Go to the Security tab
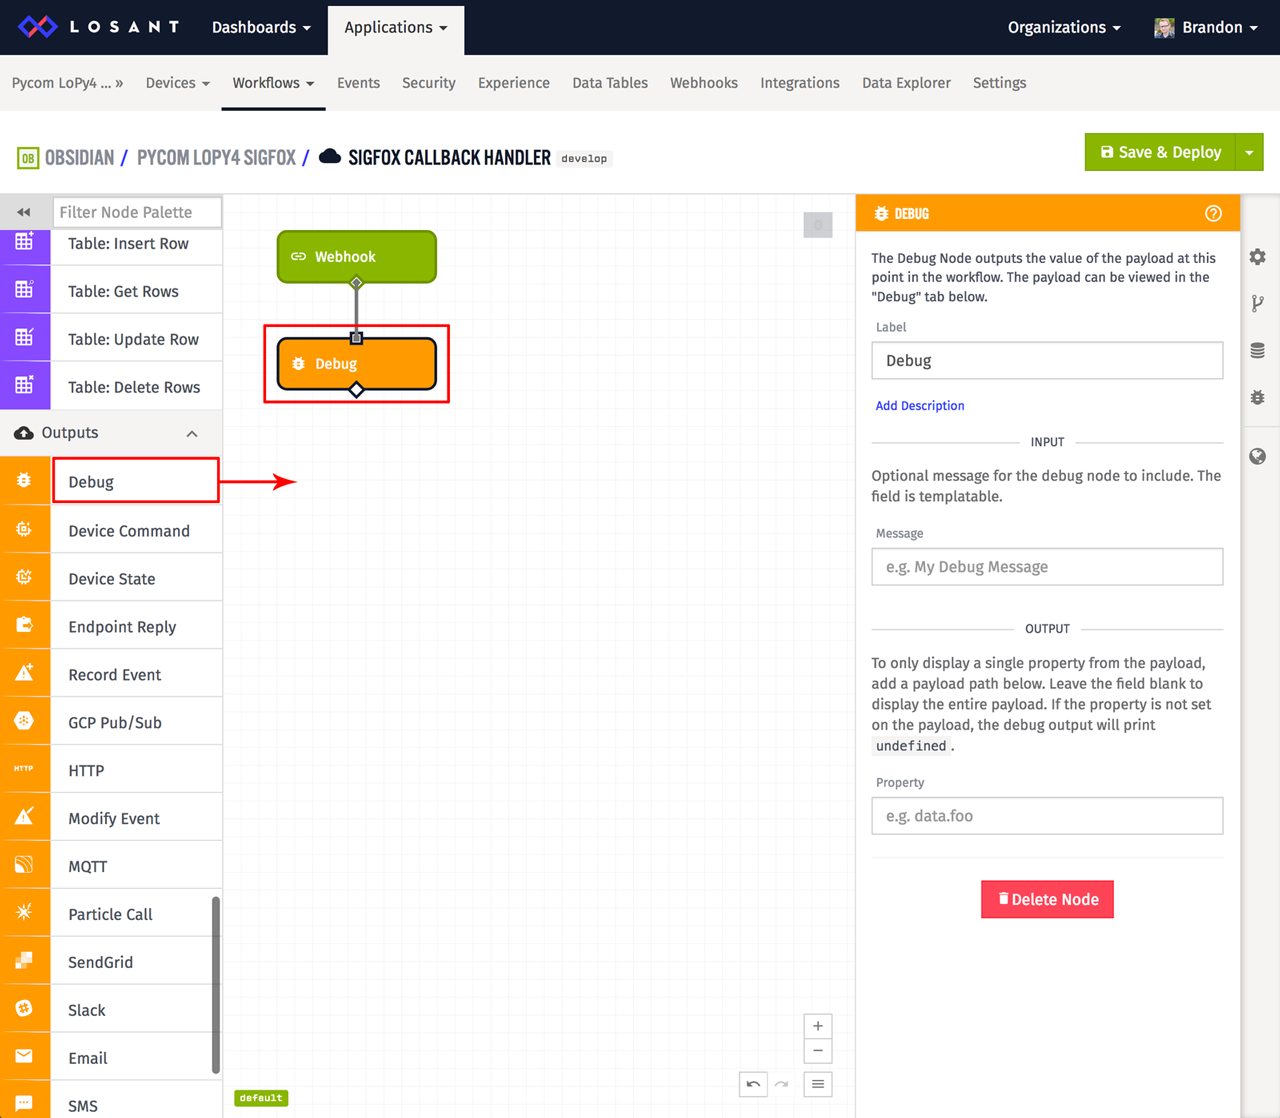 click(429, 83)
